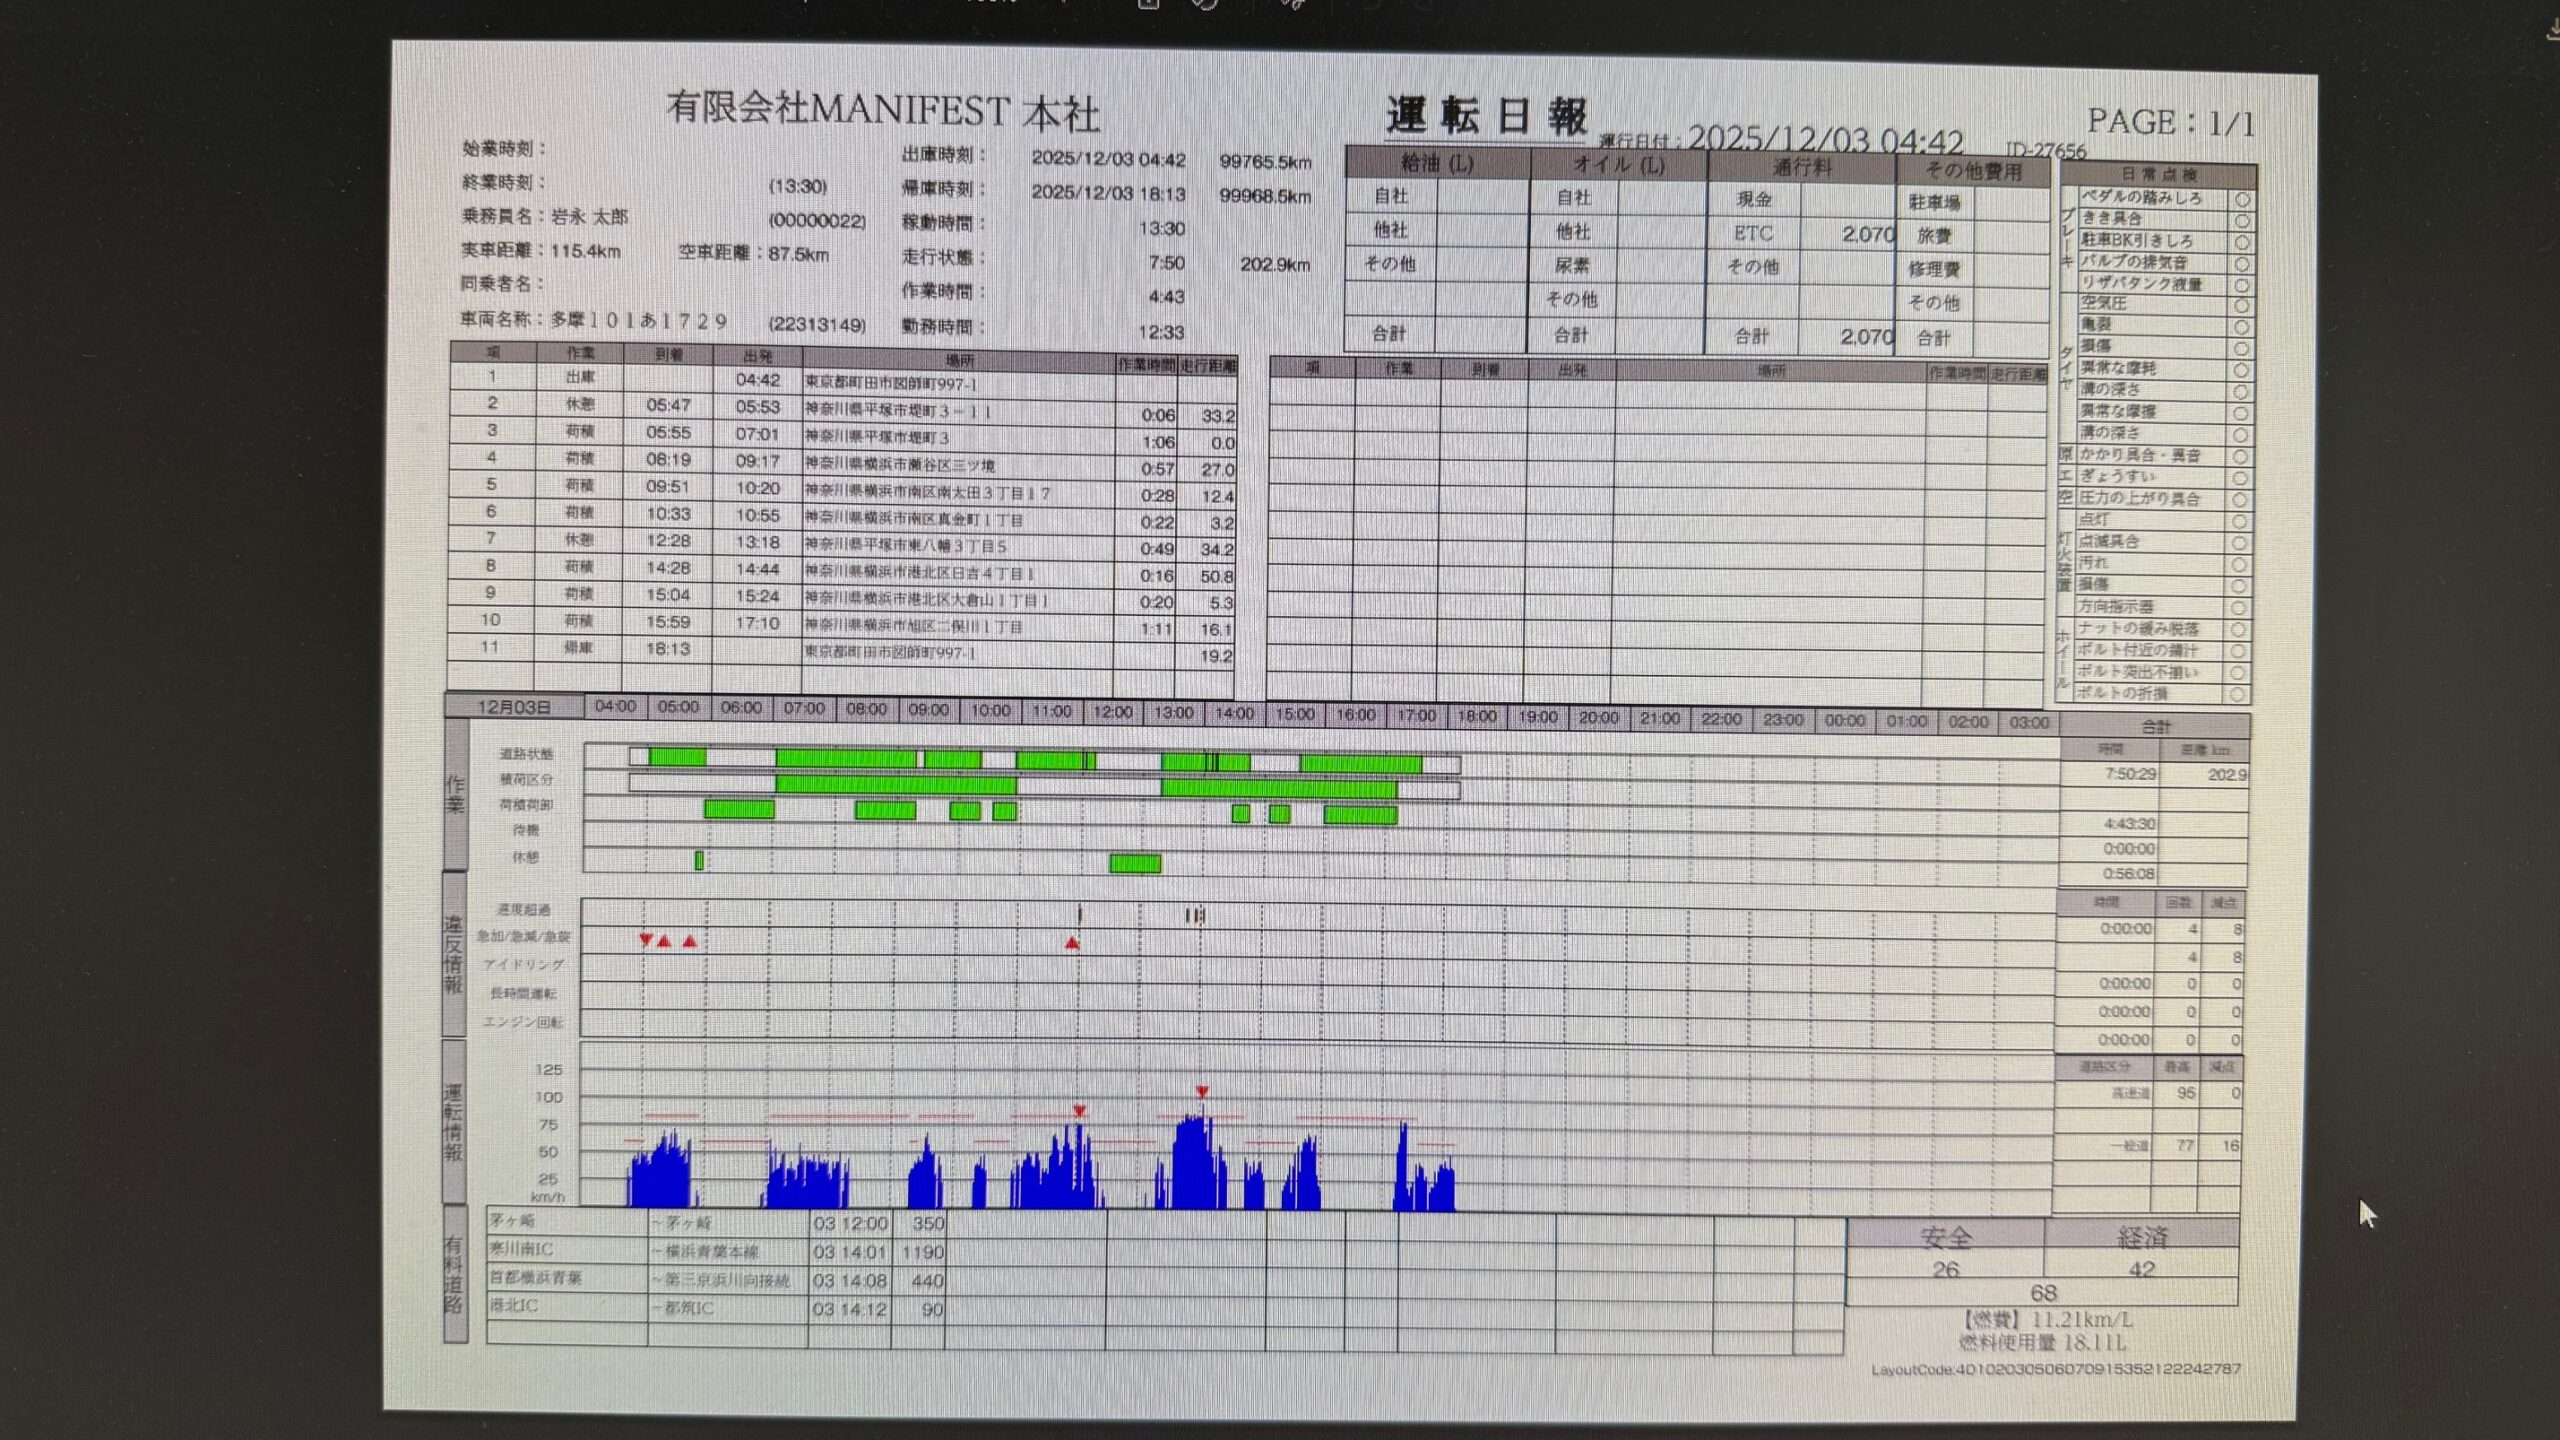Click the mouse cursor arrow at right
The height and width of the screenshot is (1440, 2560).
point(2366,1212)
